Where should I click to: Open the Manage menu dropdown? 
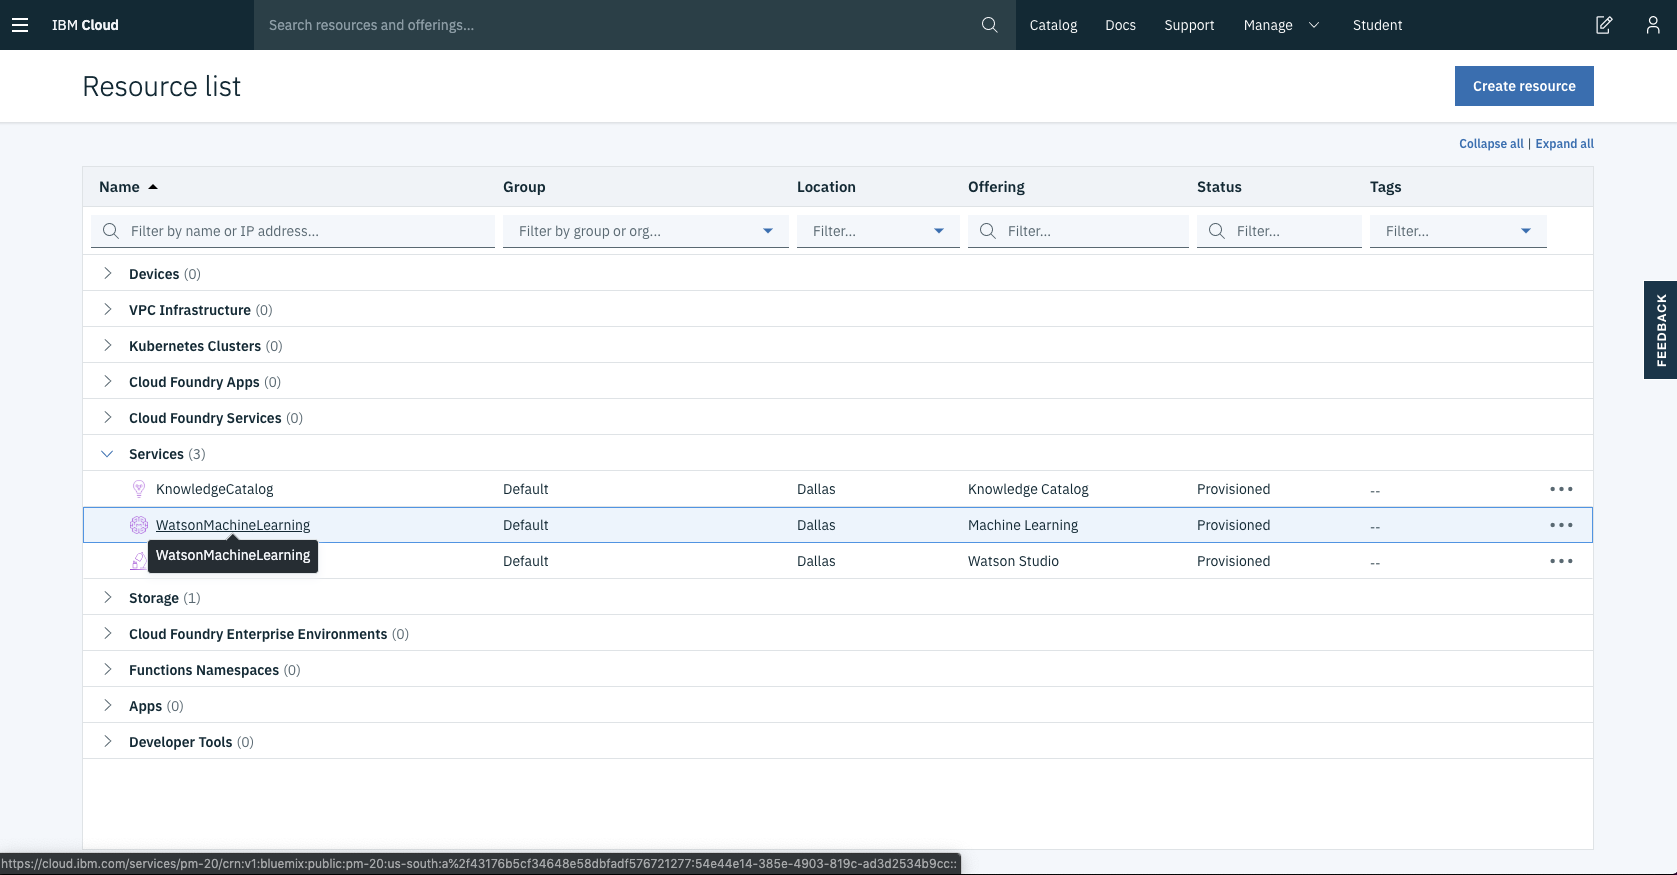click(1281, 25)
